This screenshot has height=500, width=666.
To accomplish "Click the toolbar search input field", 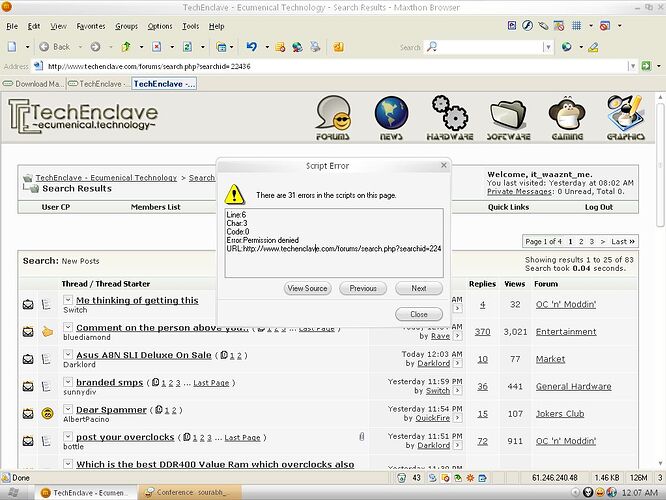I will pyautogui.click(x=488, y=47).
